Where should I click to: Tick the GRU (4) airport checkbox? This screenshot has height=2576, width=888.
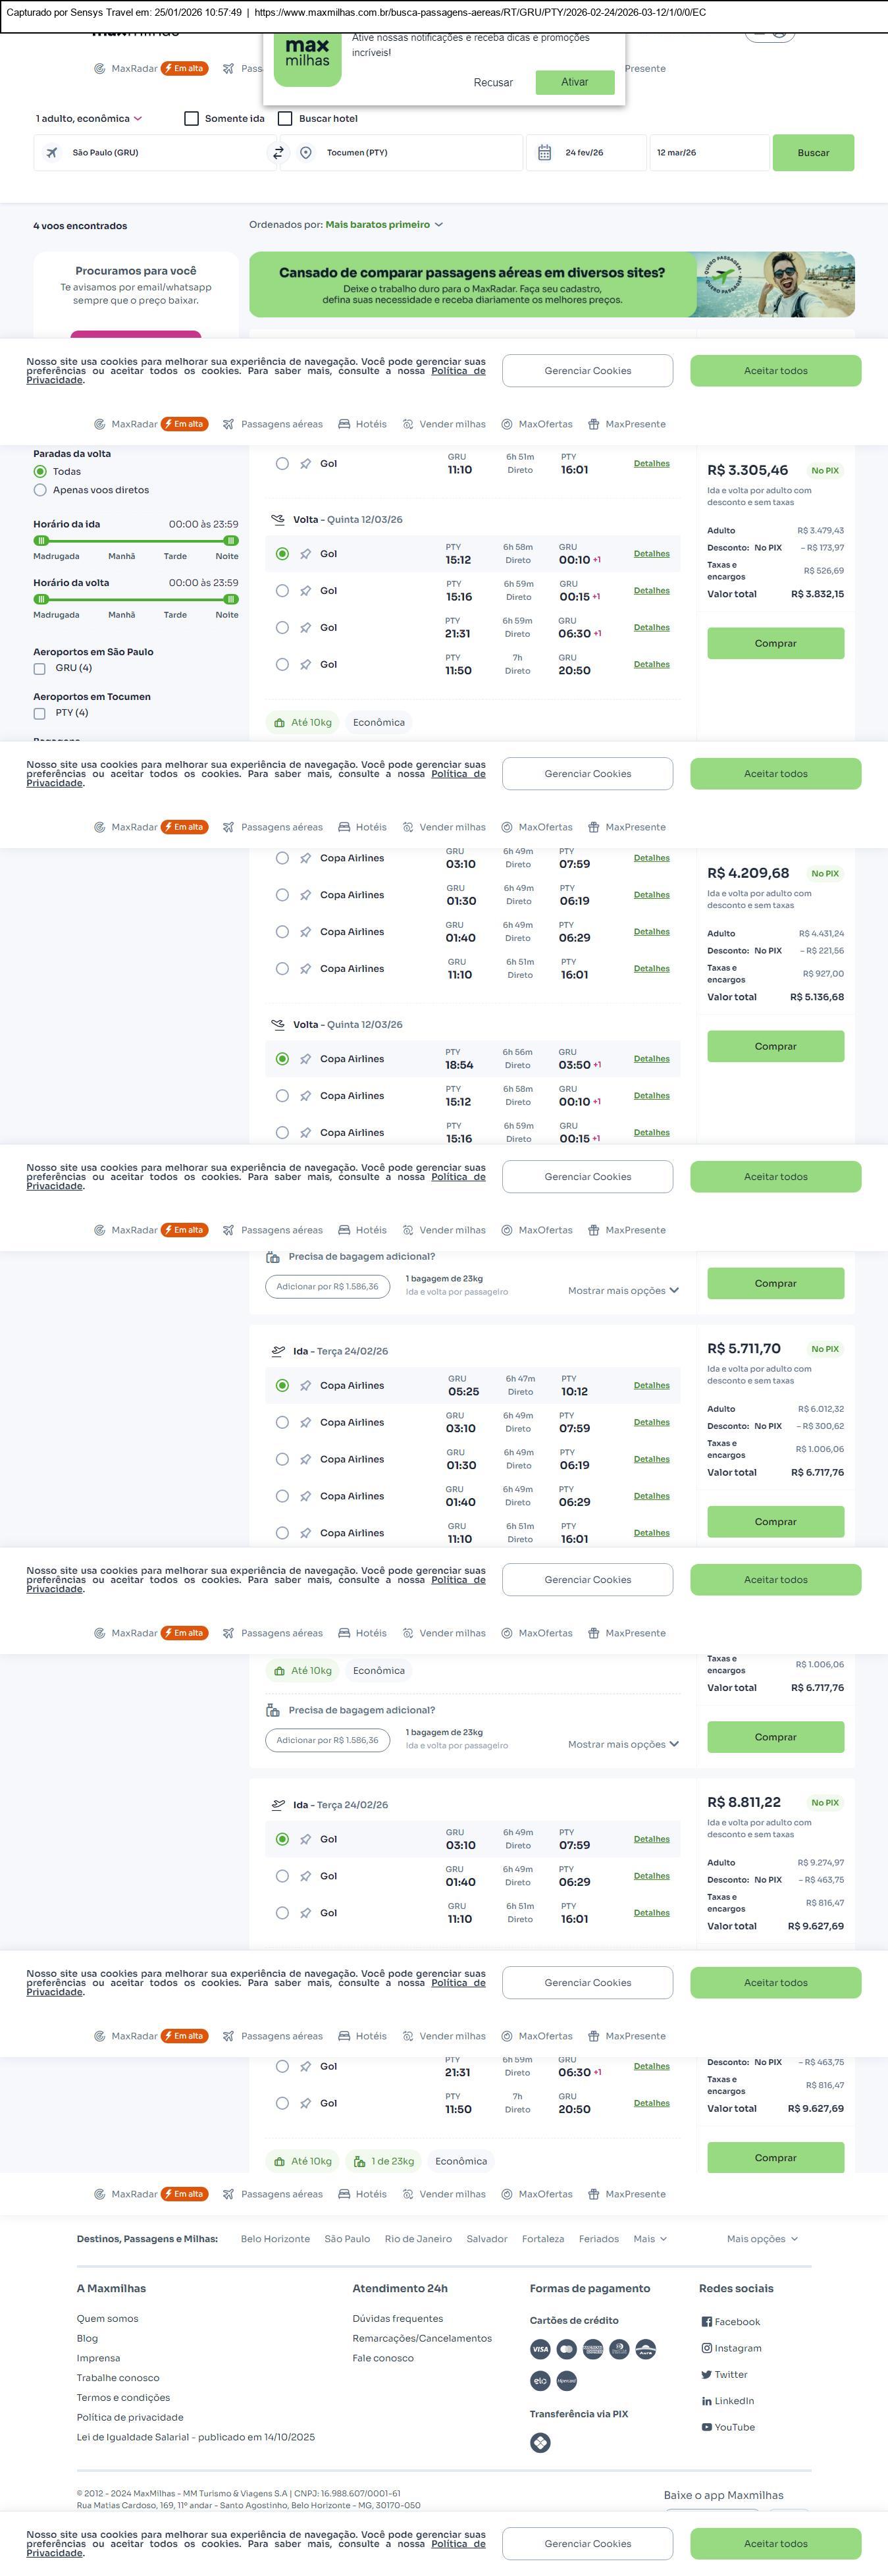tap(40, 669)
